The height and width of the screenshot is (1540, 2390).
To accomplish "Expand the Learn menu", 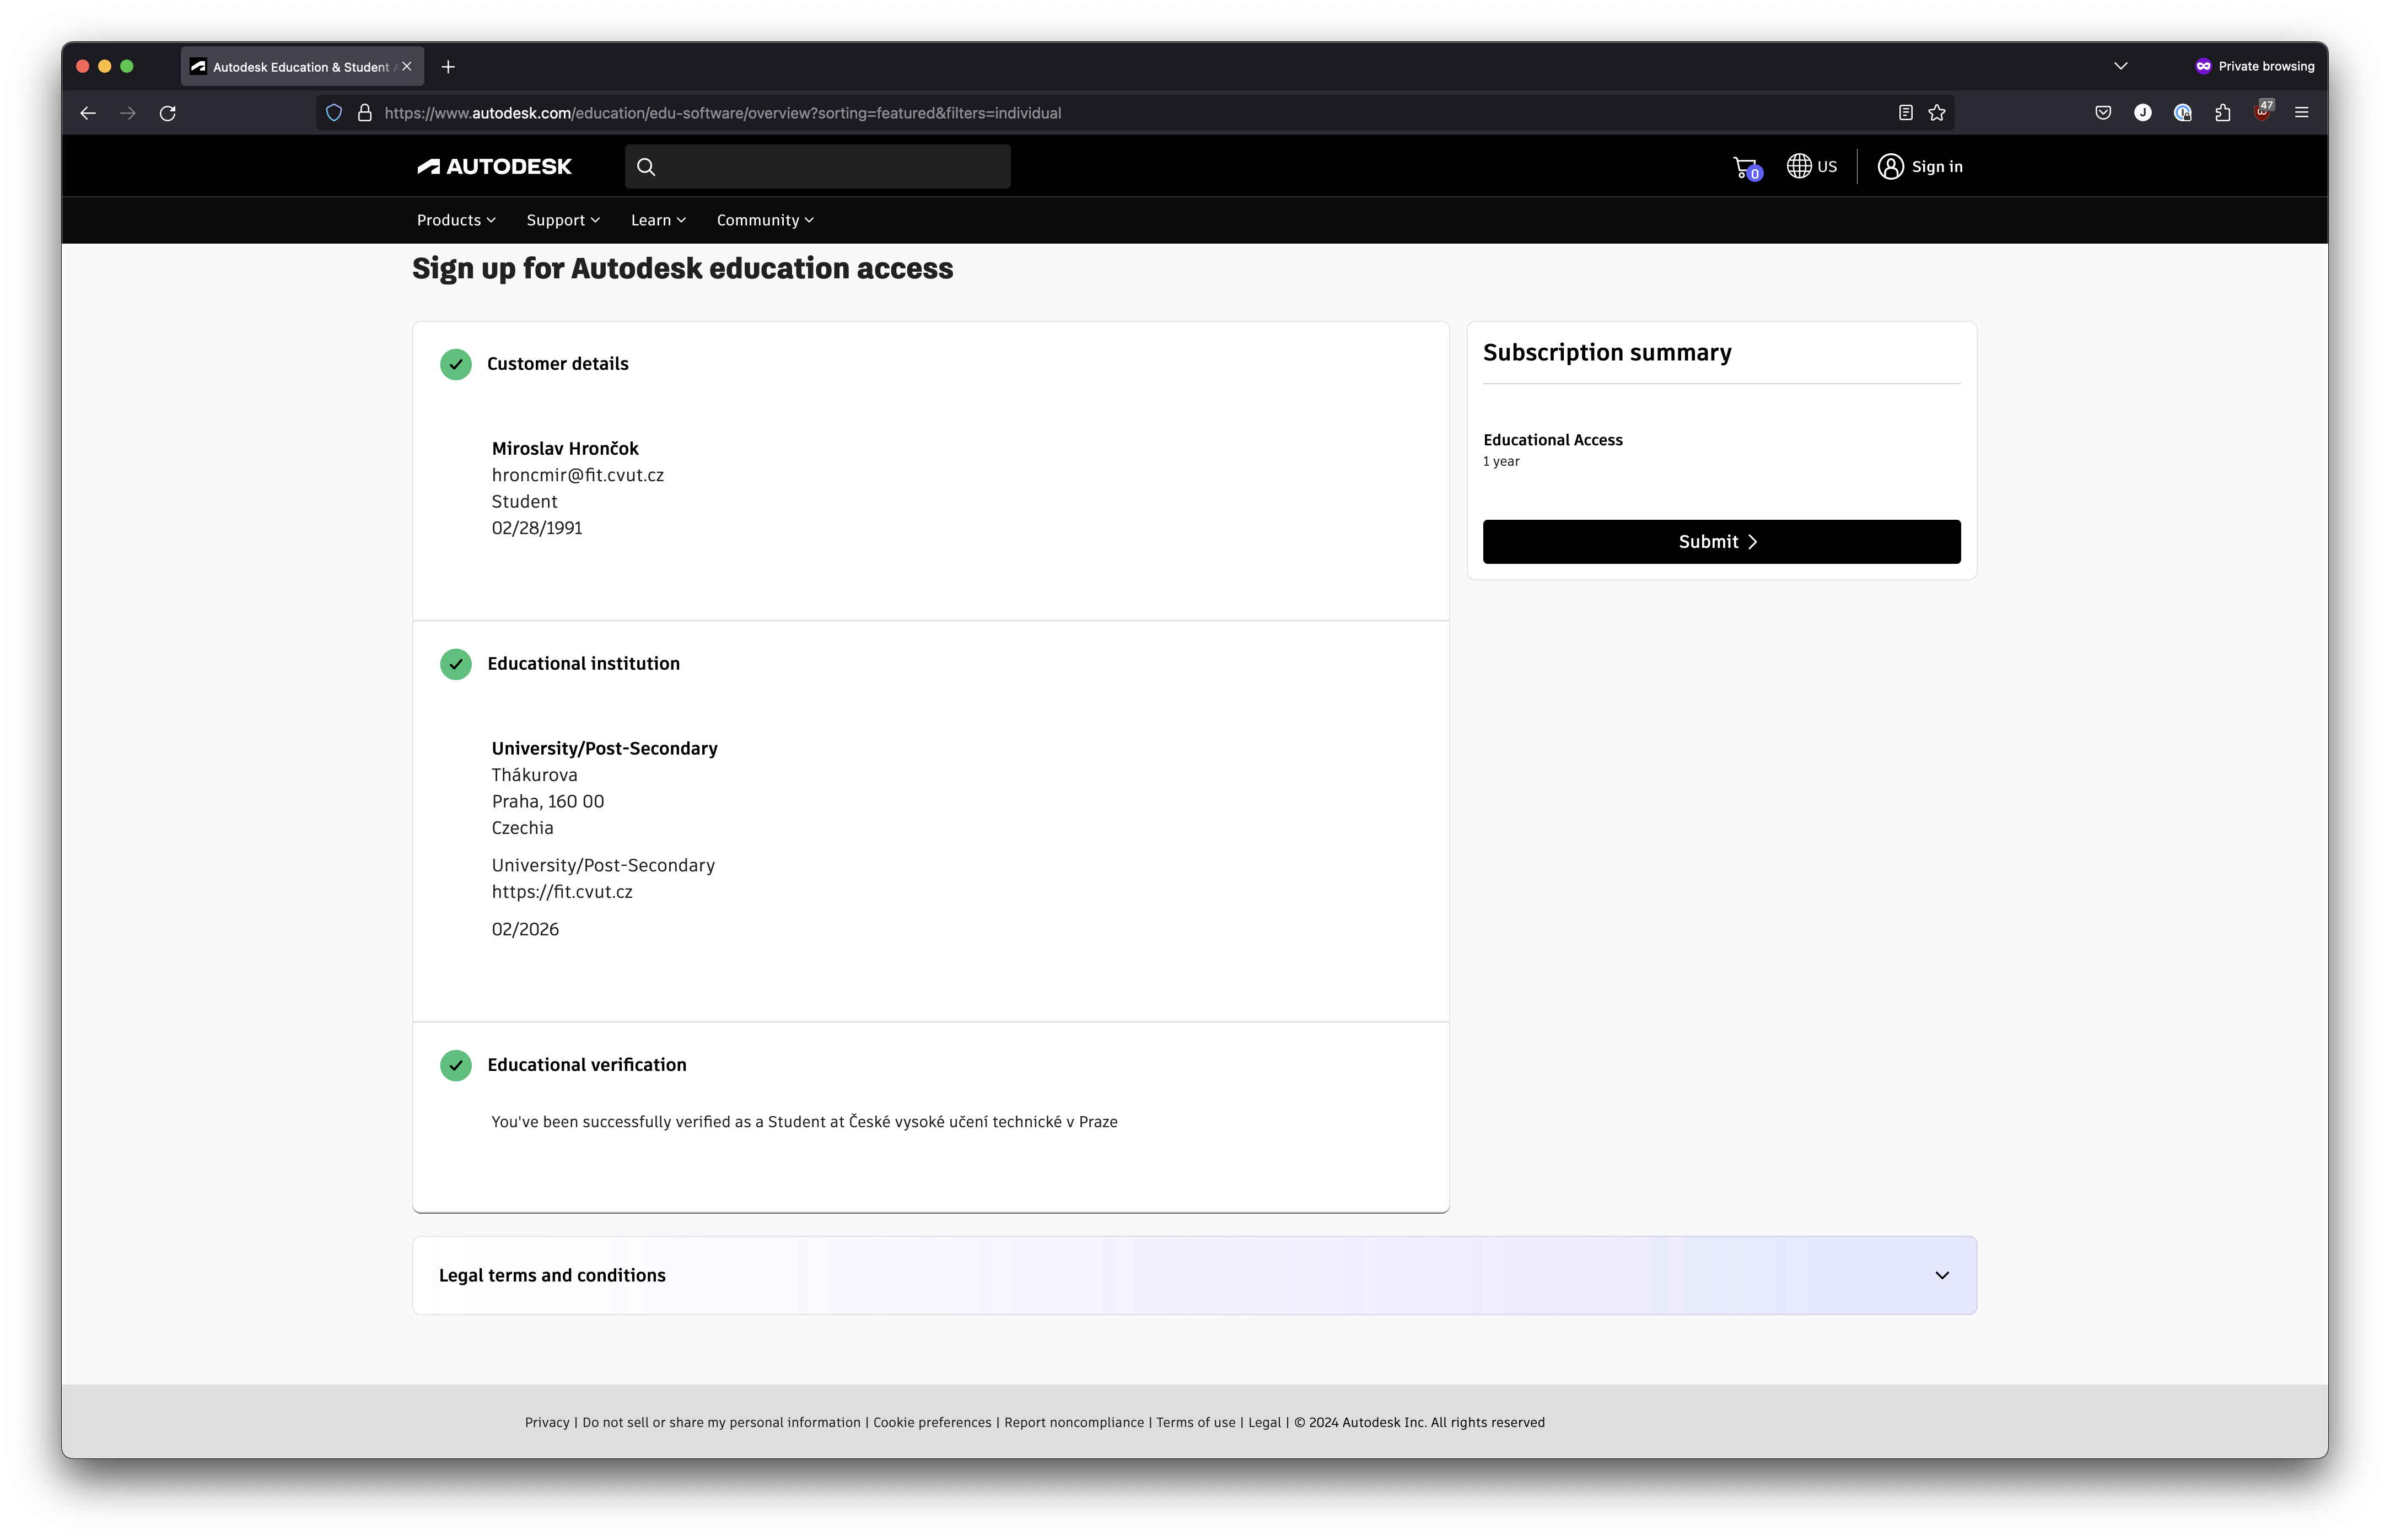I will click(658, 220).
